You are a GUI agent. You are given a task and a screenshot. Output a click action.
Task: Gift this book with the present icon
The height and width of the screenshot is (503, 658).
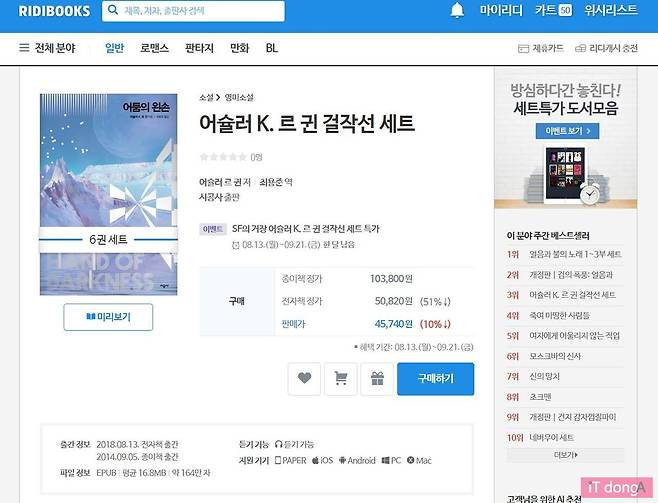(x=377, y=379)
